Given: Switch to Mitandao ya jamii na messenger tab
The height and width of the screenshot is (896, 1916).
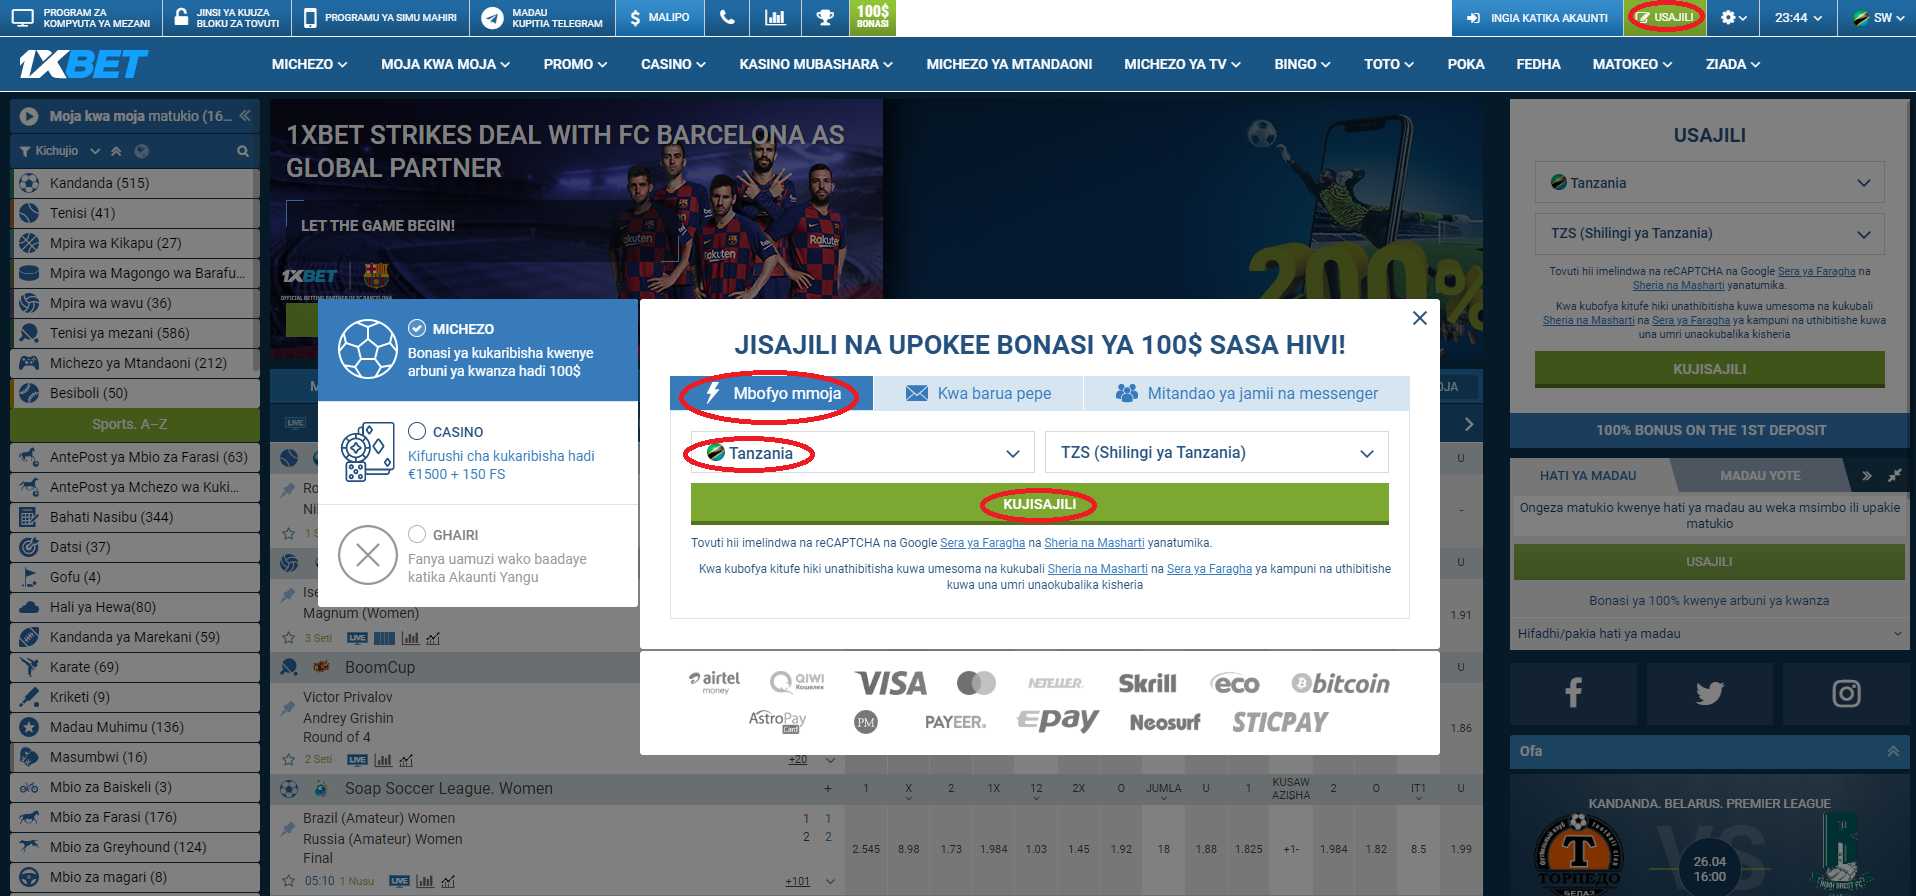Looking at the screenshot, I should pos(1246,393).
